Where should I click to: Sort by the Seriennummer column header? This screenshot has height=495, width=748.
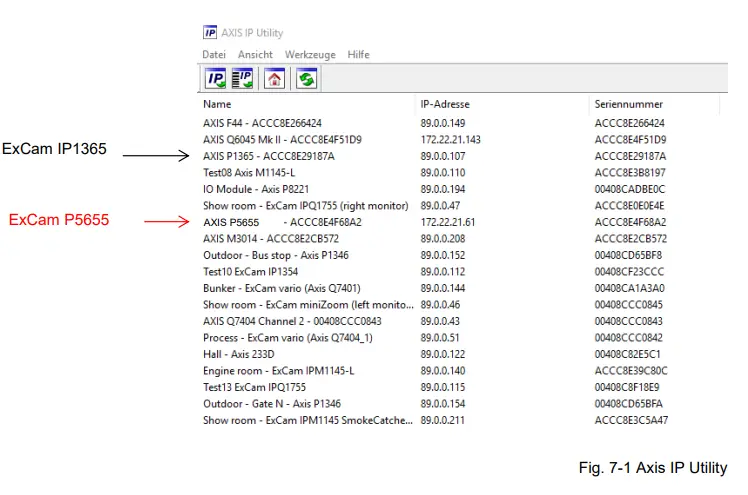(628, 104)
